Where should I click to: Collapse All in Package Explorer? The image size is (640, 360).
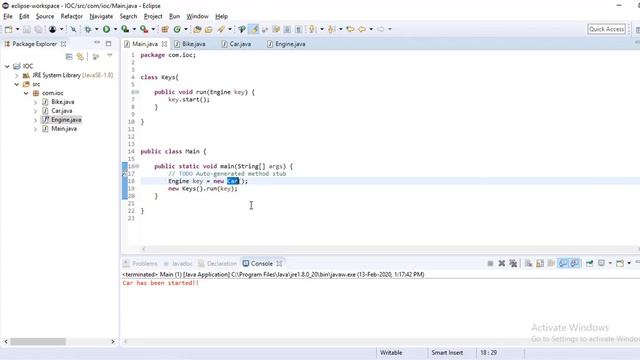[69, 57]
